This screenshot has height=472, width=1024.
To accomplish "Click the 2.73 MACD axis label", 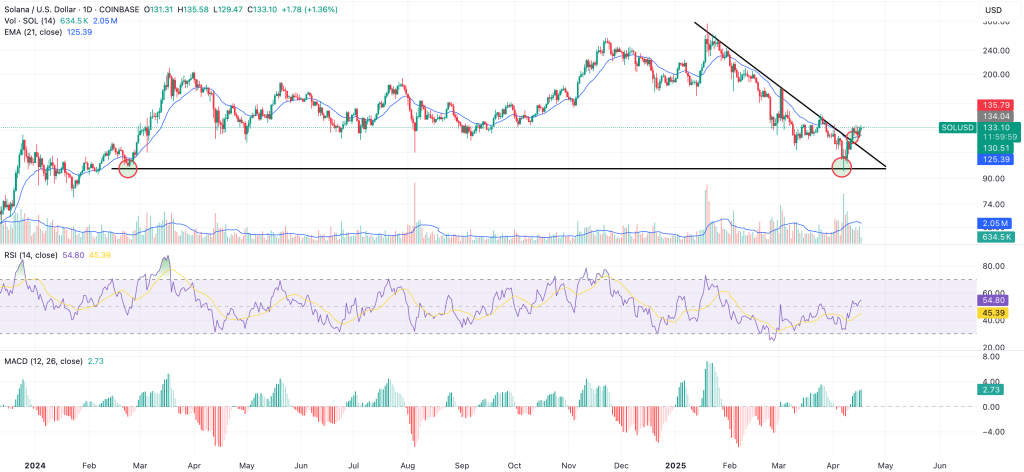I will 991,389.
